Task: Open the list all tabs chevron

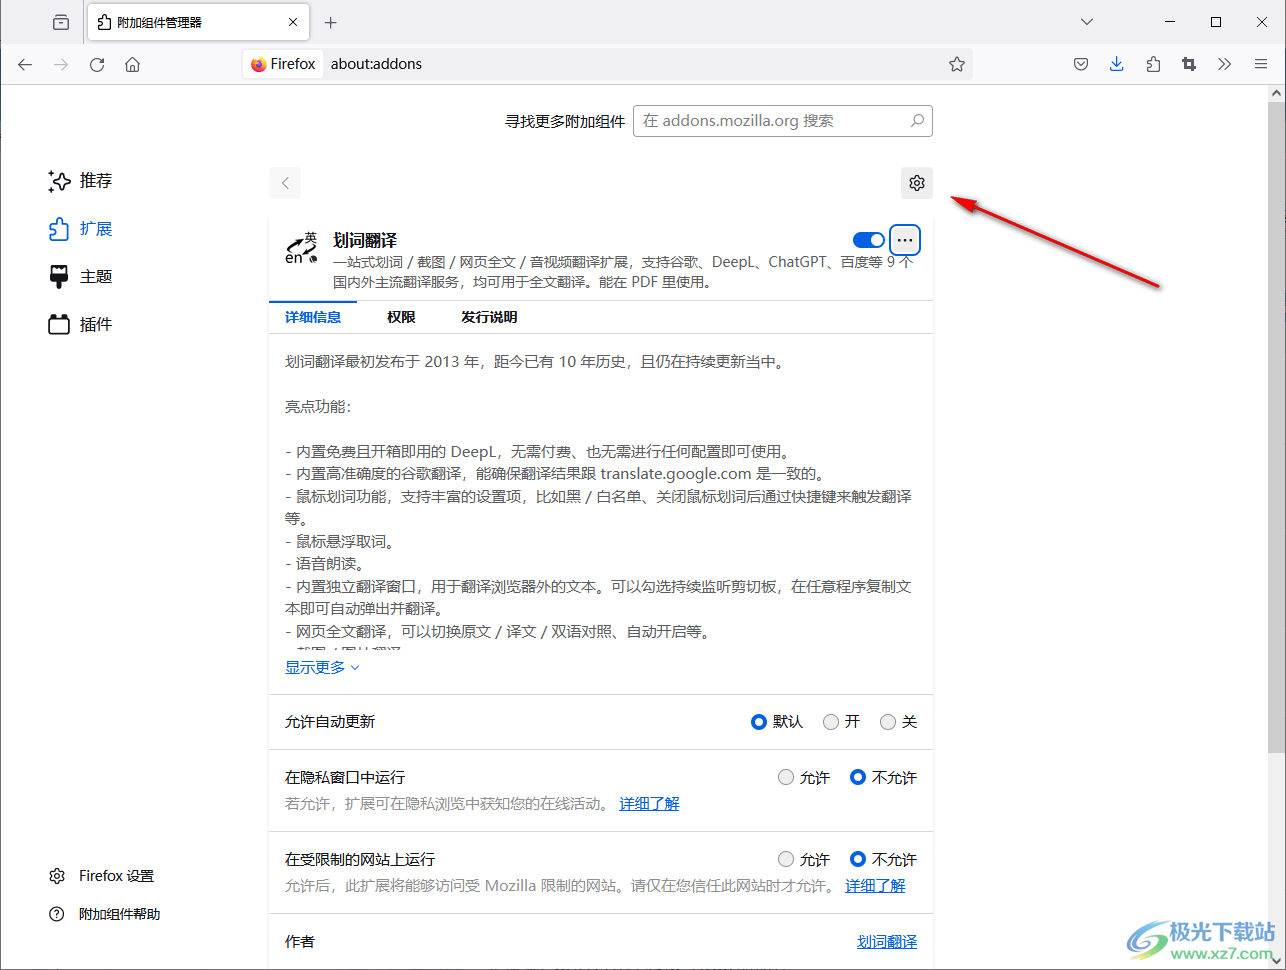Action: pos(1086,21)
